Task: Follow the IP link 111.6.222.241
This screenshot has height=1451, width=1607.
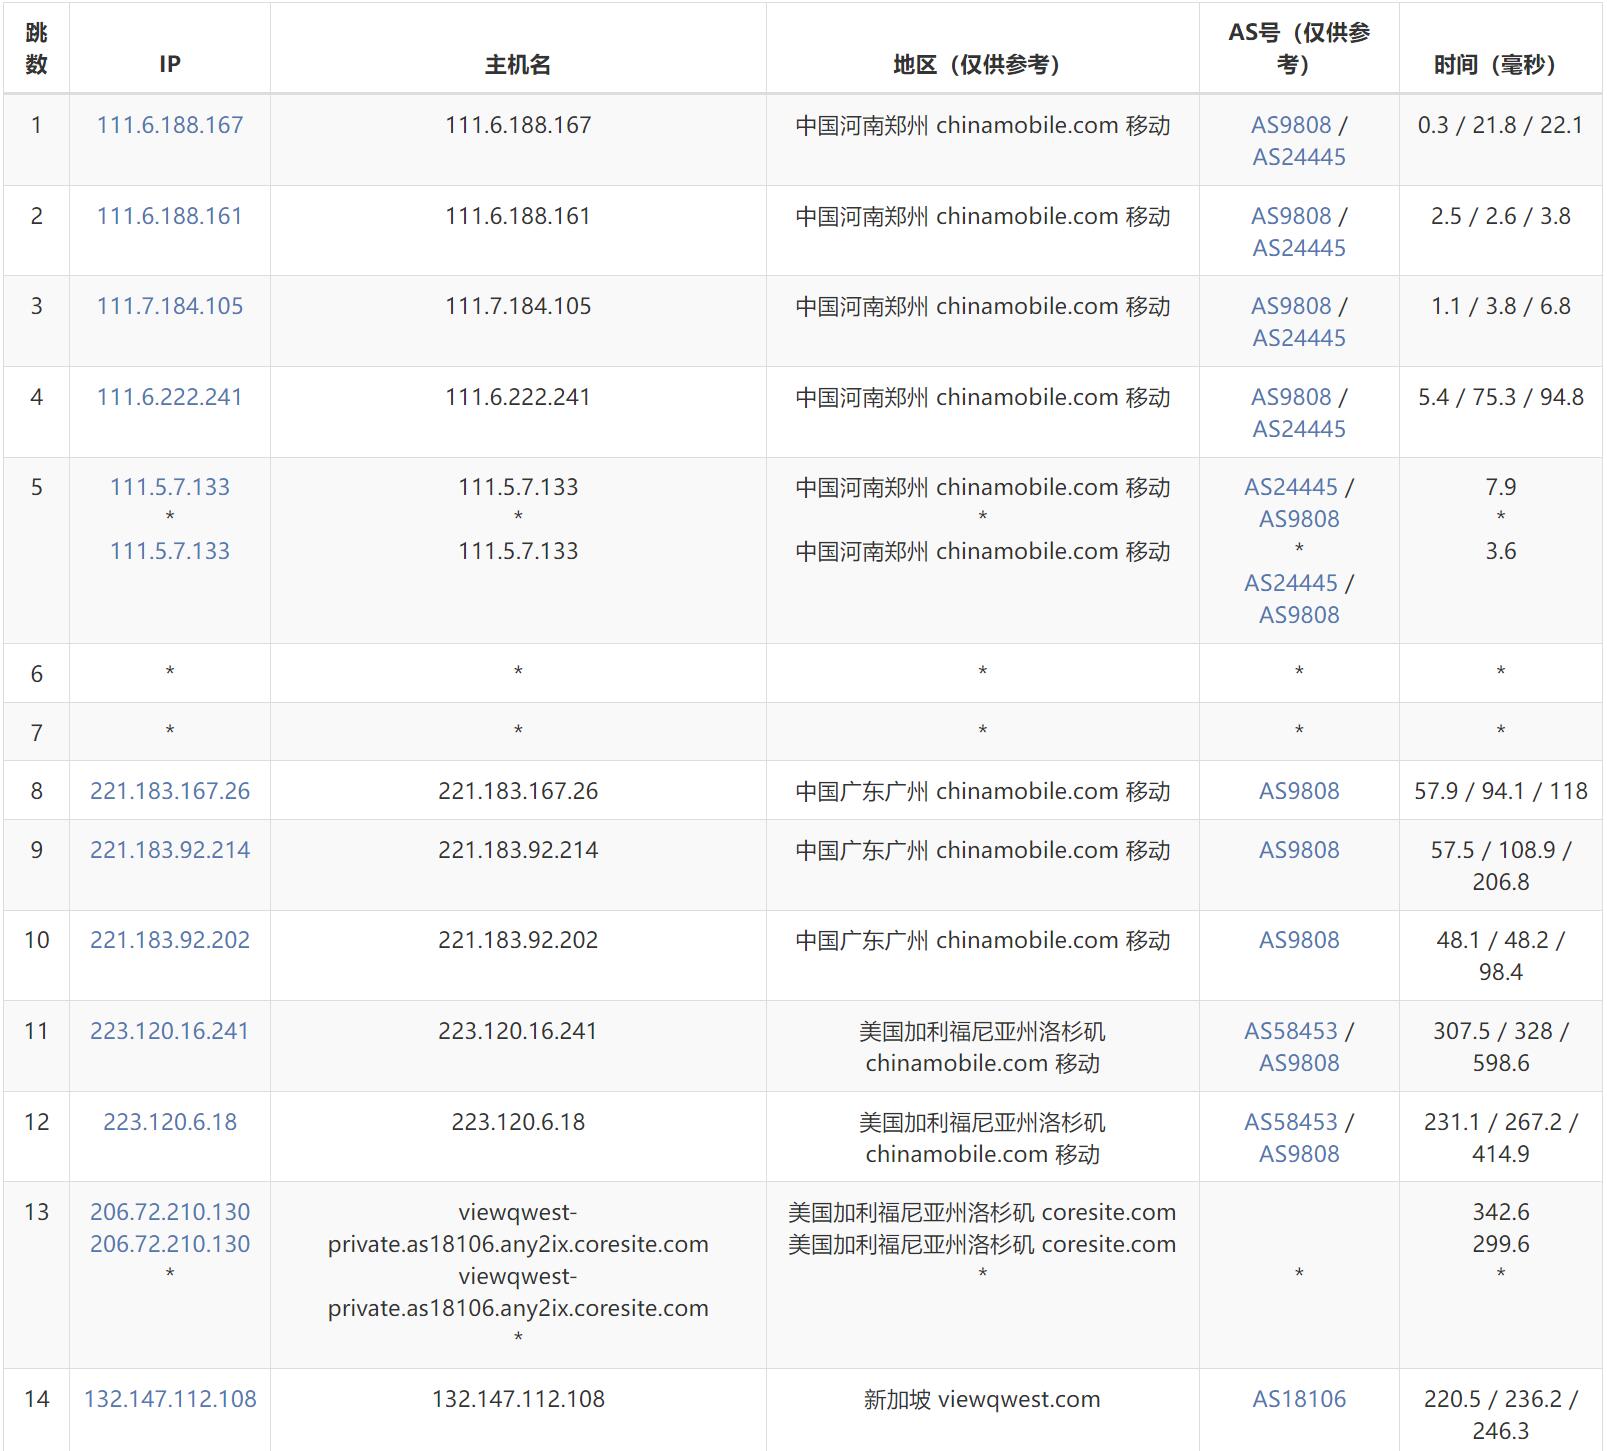Action: click(170, 397)
